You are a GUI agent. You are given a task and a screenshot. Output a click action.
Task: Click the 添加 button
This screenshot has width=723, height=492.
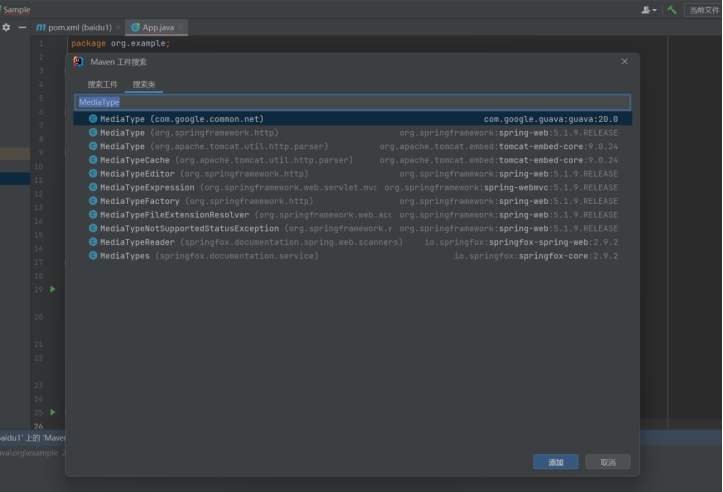(x=556, y=462)
